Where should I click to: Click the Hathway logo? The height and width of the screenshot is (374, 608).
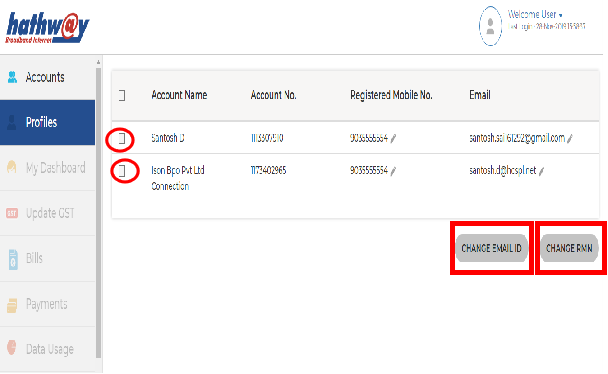coord(47,28)
